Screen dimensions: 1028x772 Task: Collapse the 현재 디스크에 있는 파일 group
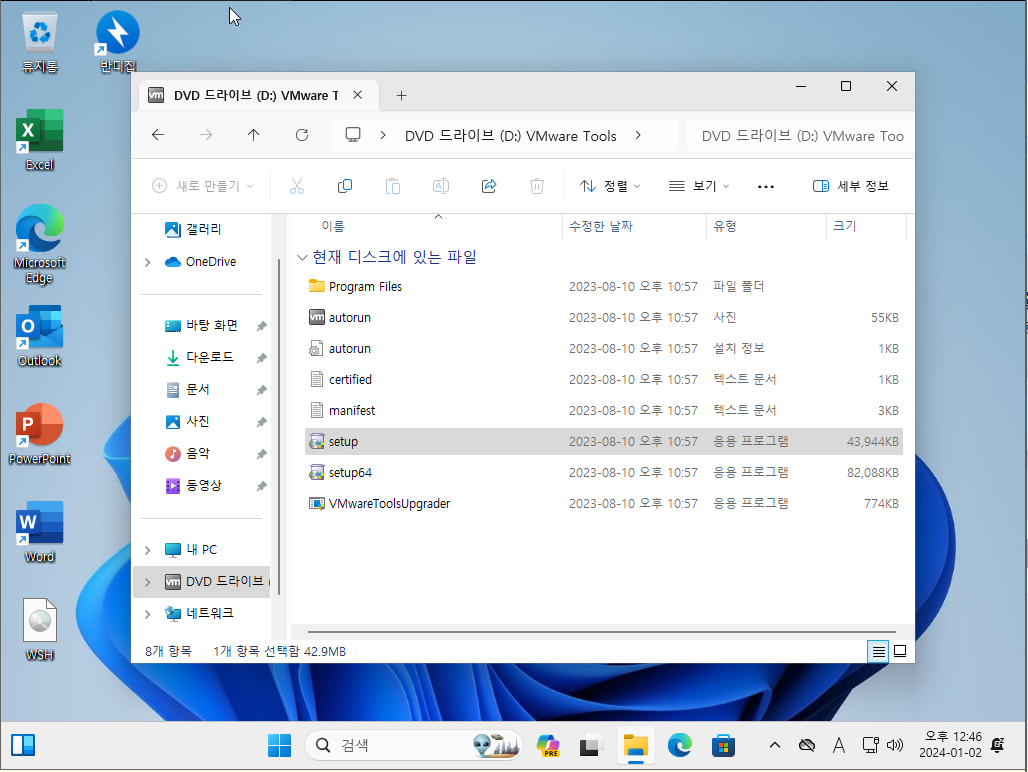pyautogui.click(x=302, y=258)
